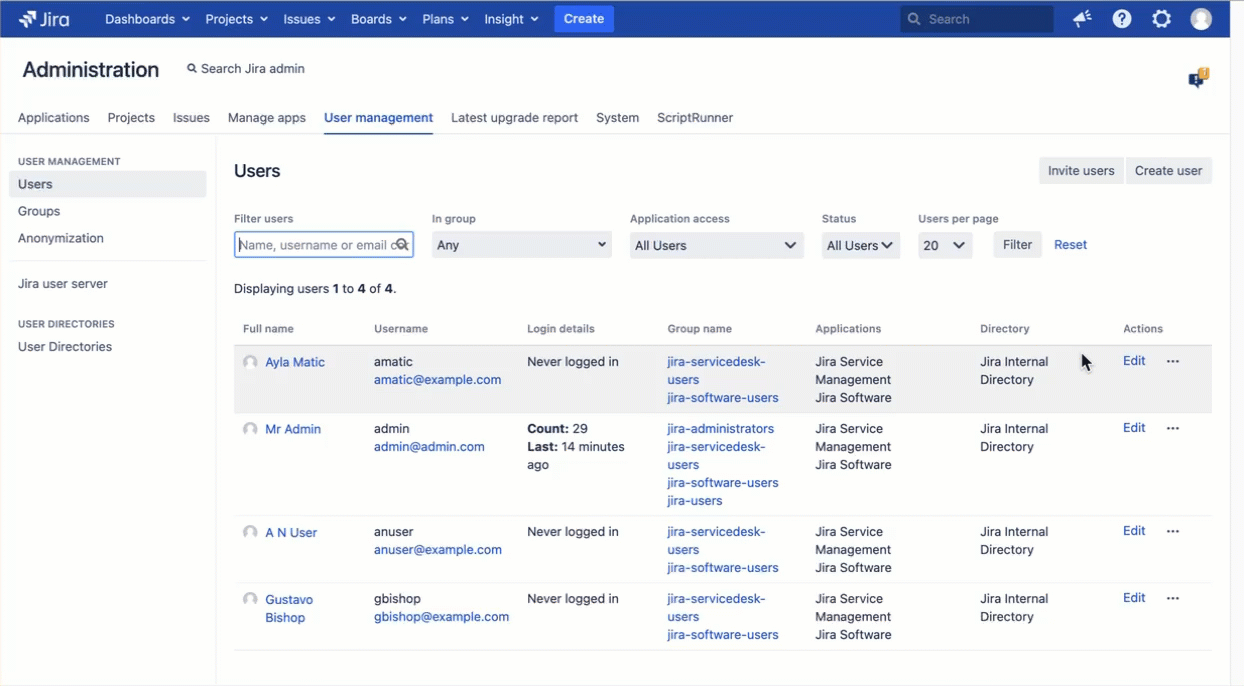Image resolution: width=1244 pixels, height=686 pixels.
Task: Switch to the System tab
Action: (617, 118)
